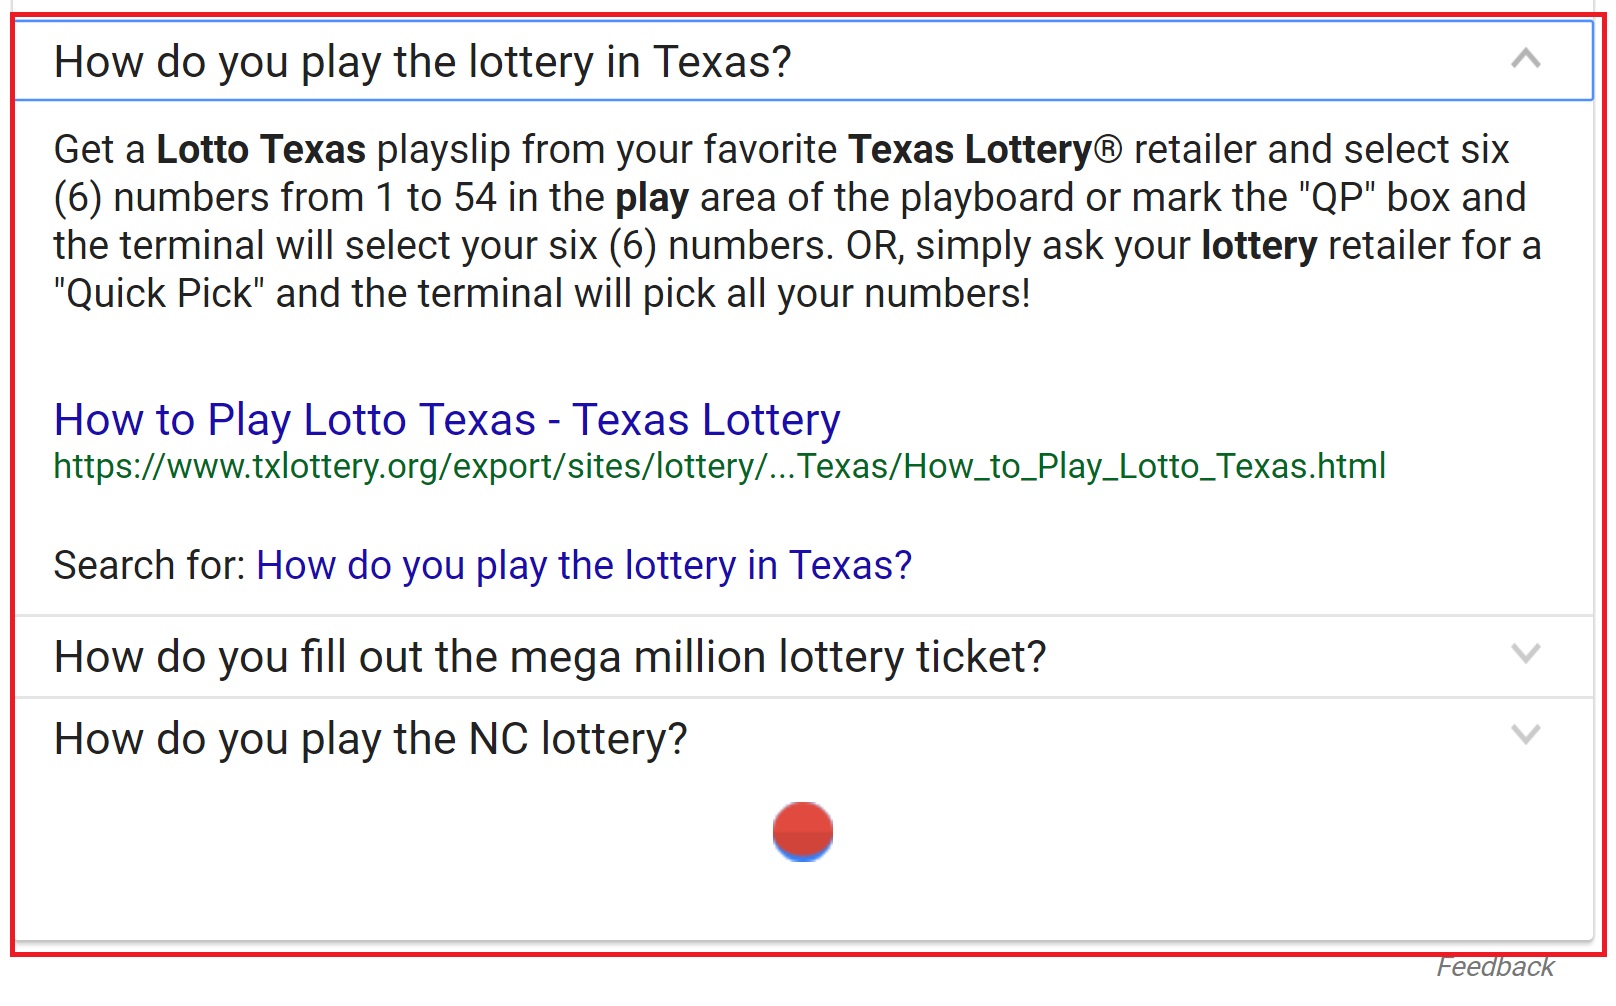Image resolution: width=1616 pixels, height=1006 pixels.
Task: Toggle the "How do you play the lottery in Texas?" header
Action: tap(804, 61)
